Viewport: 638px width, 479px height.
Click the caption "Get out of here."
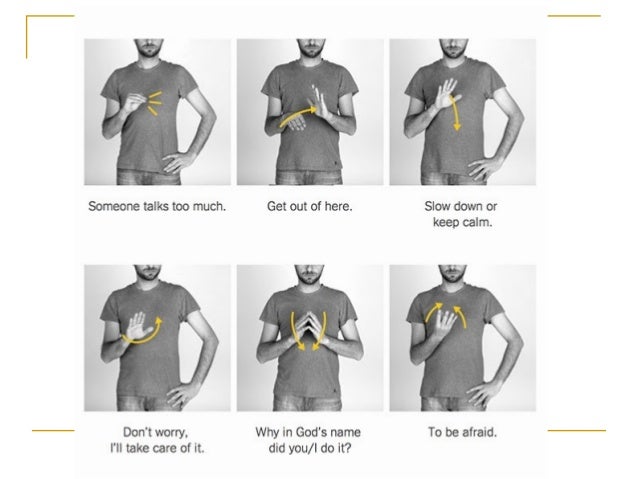310,206
